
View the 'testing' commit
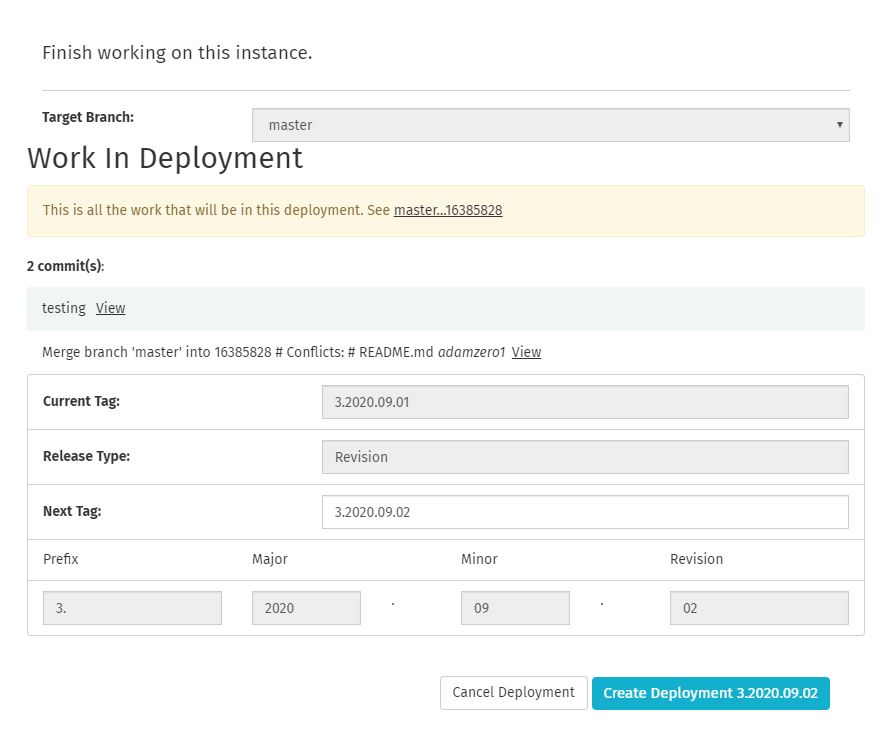pos(110,309)
